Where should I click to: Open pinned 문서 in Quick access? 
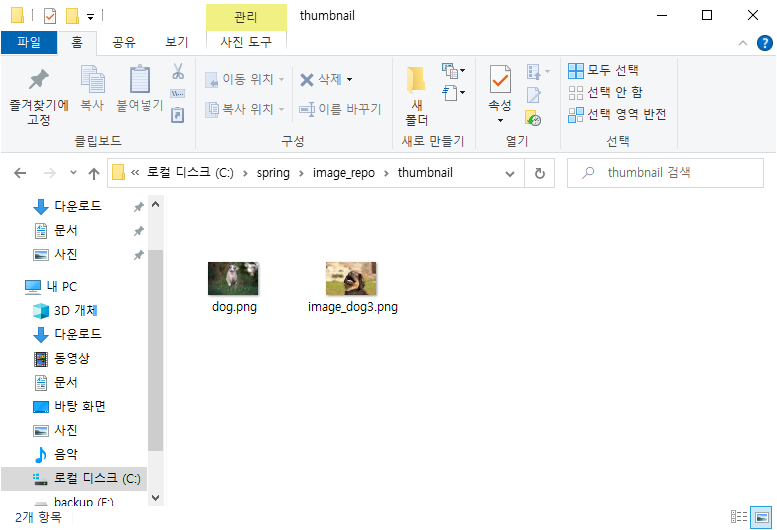[65, 230]
